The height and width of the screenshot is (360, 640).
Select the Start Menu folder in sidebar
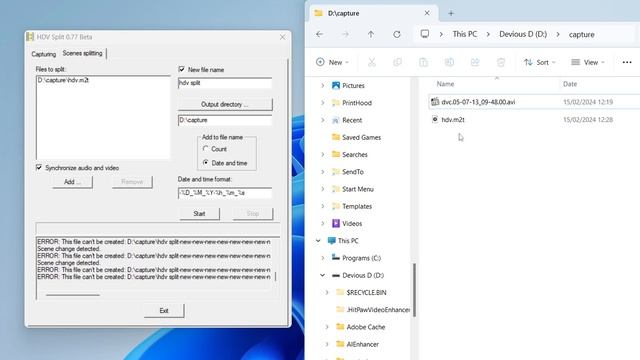click(x=358, y=189)
